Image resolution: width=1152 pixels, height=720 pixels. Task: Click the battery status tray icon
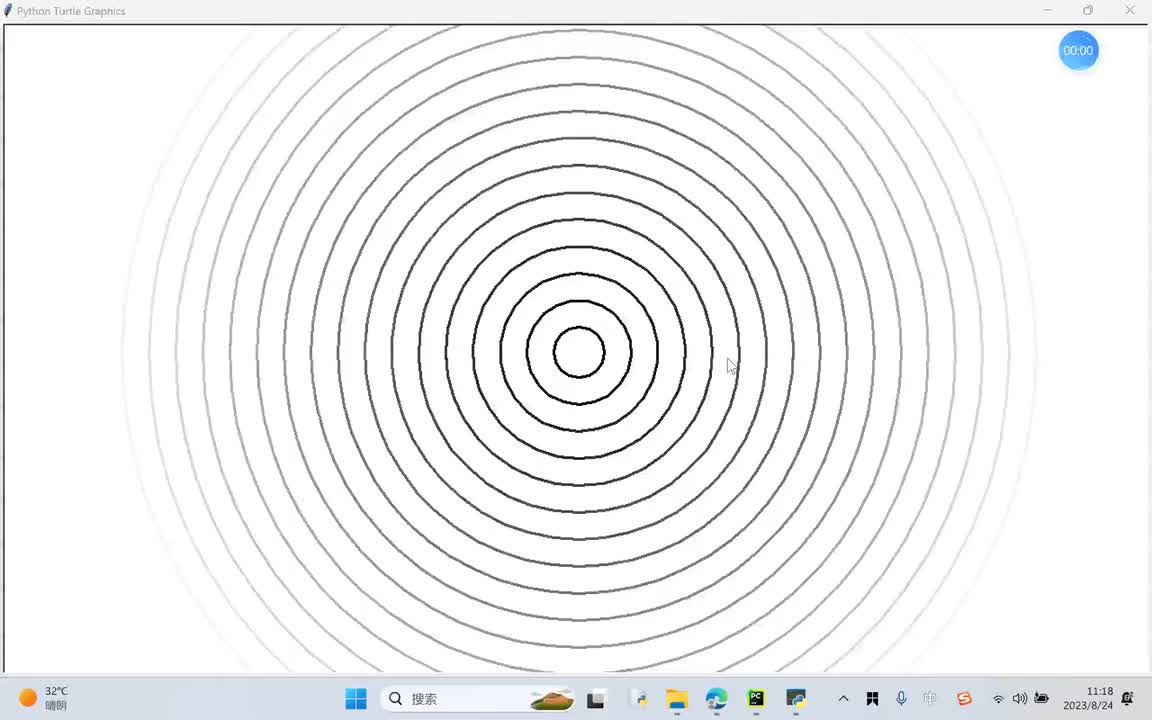(x=1041, y=699)
